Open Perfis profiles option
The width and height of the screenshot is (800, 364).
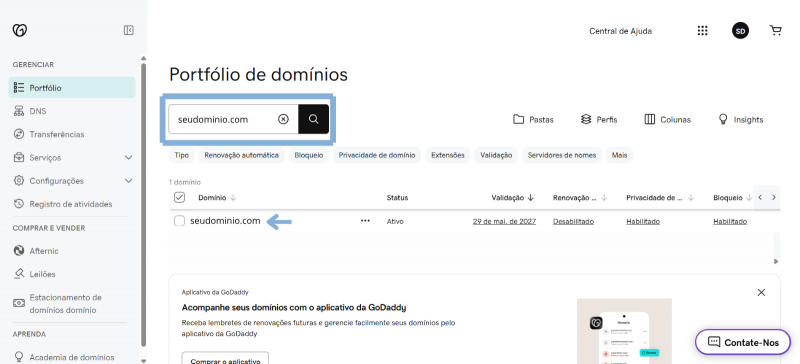pyautogui.click(x=599, y=119)
